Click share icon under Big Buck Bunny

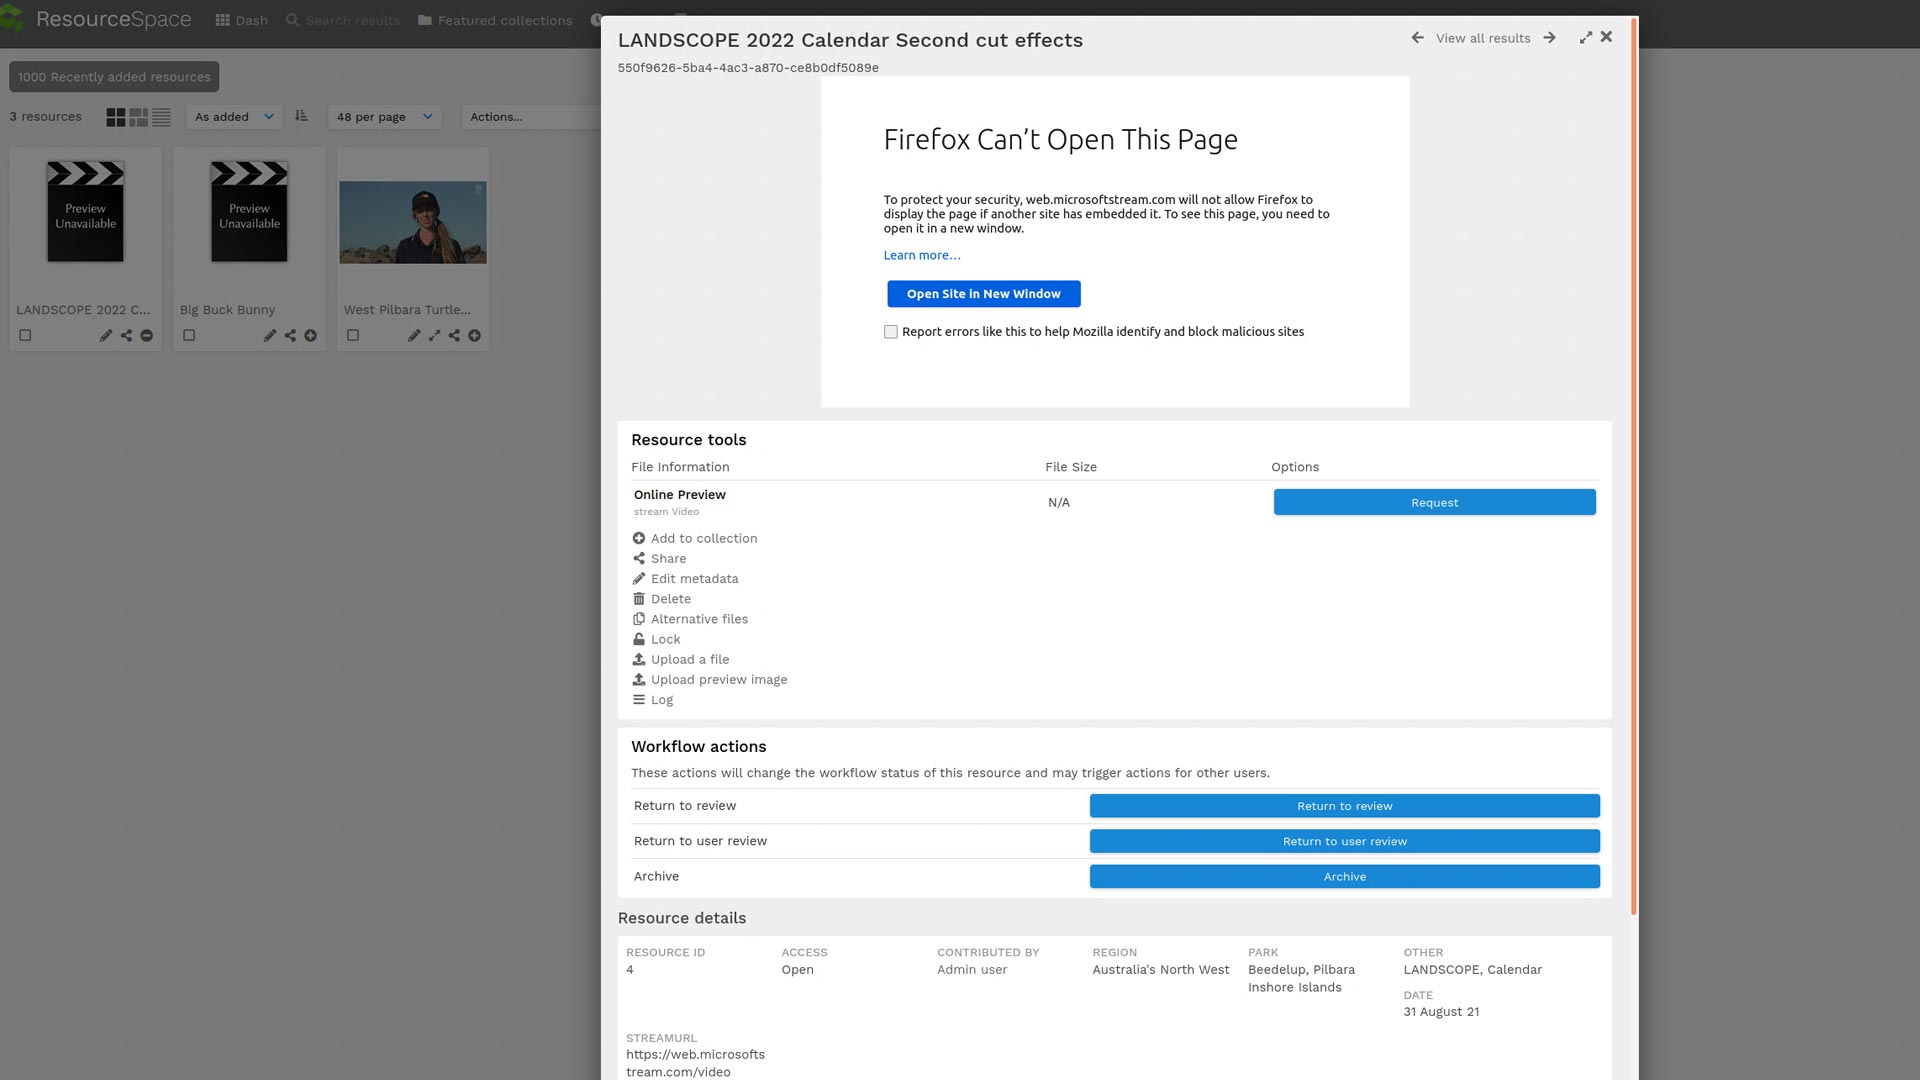pyautogui.click(x=290, y=336)
